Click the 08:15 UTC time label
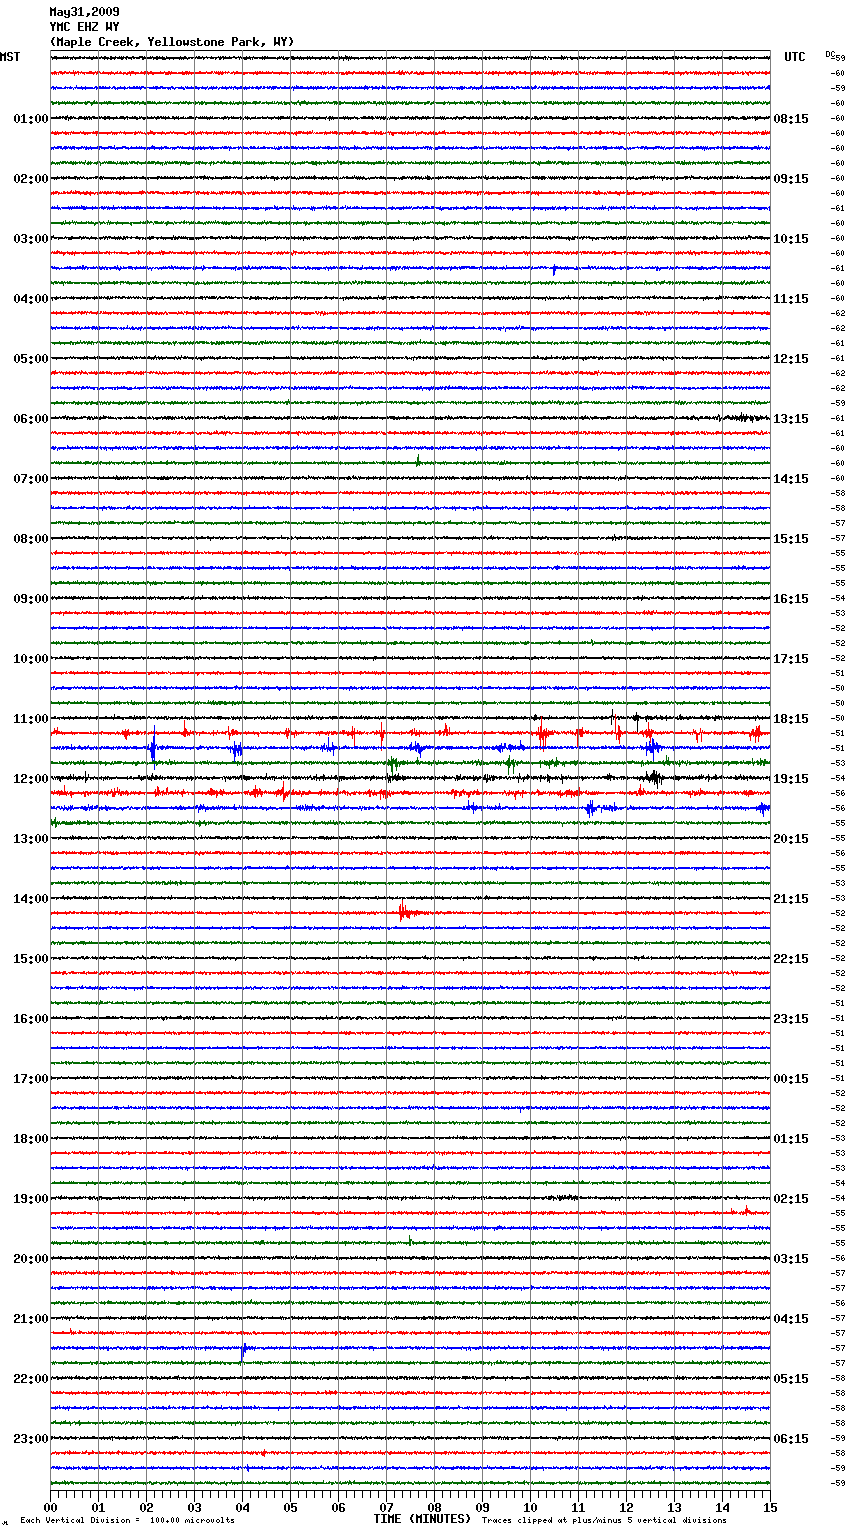This screenshot has height=1534, width=850. pos(791,119)
